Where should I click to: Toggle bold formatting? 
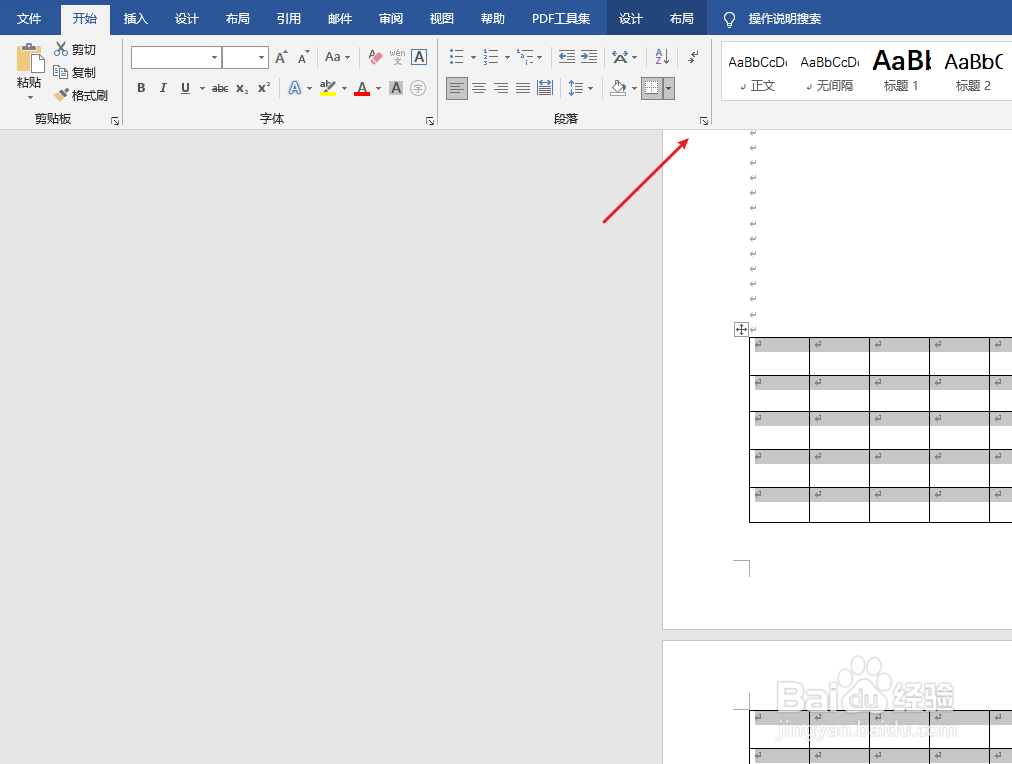click(x=141, y=88)
